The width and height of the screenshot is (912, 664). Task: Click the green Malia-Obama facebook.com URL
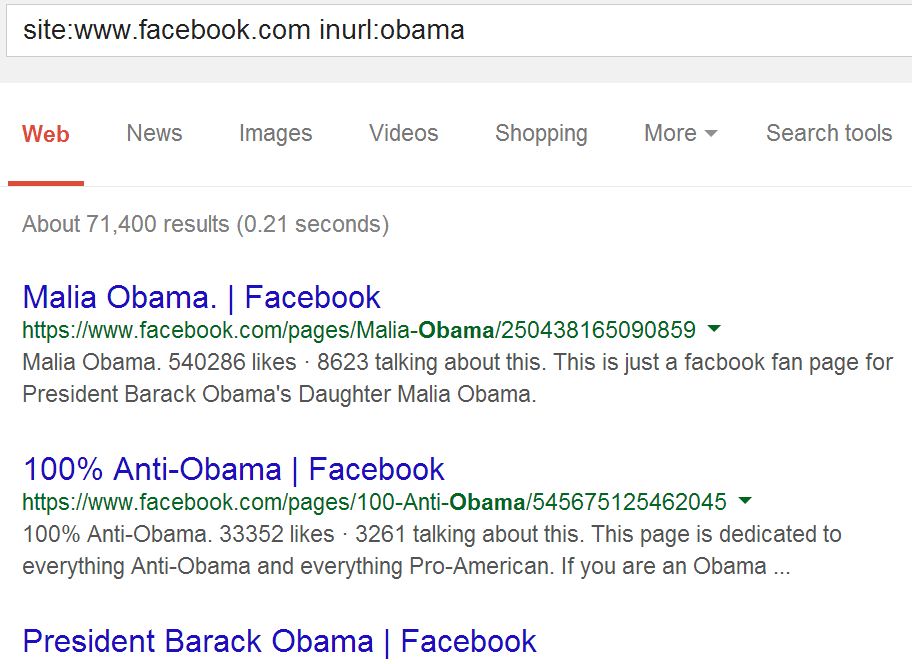click(358, 330)
